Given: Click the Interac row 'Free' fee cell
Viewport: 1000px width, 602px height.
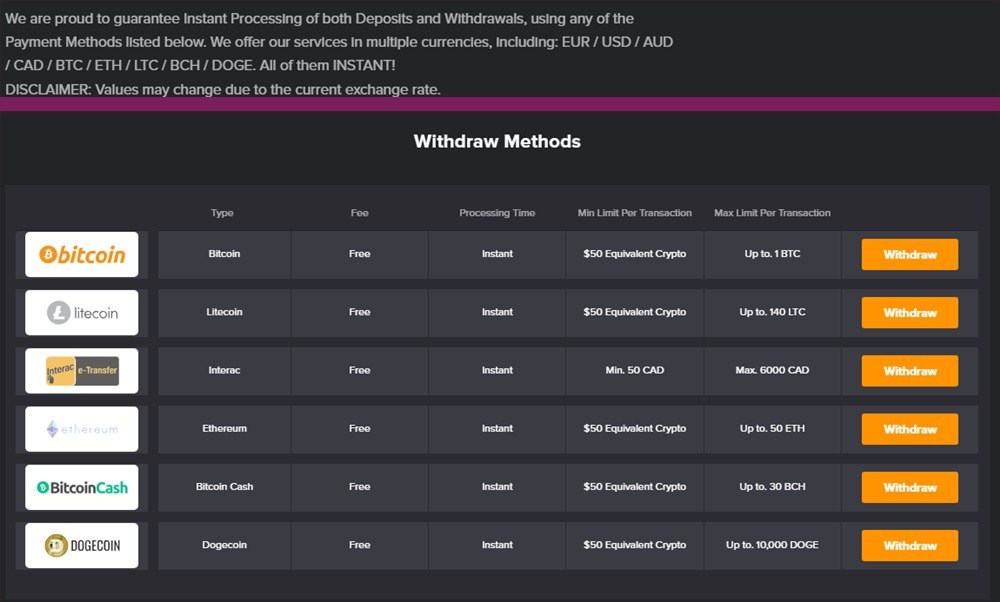Looking at the screenshot, I should pos(360,371).
